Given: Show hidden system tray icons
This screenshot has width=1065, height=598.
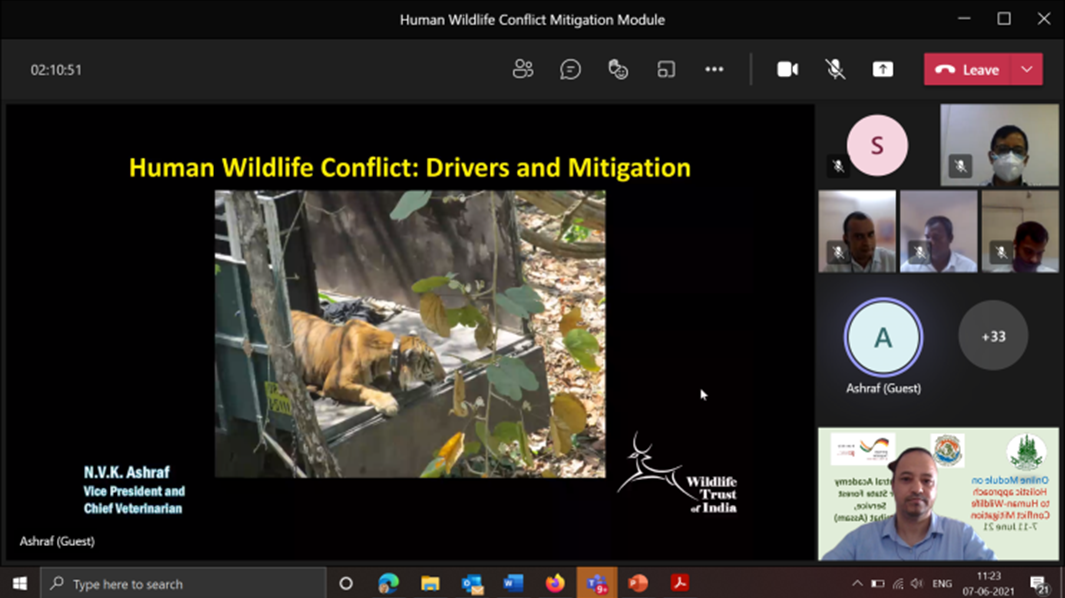Looking at the screenshot, I should (x=857, y=584).
